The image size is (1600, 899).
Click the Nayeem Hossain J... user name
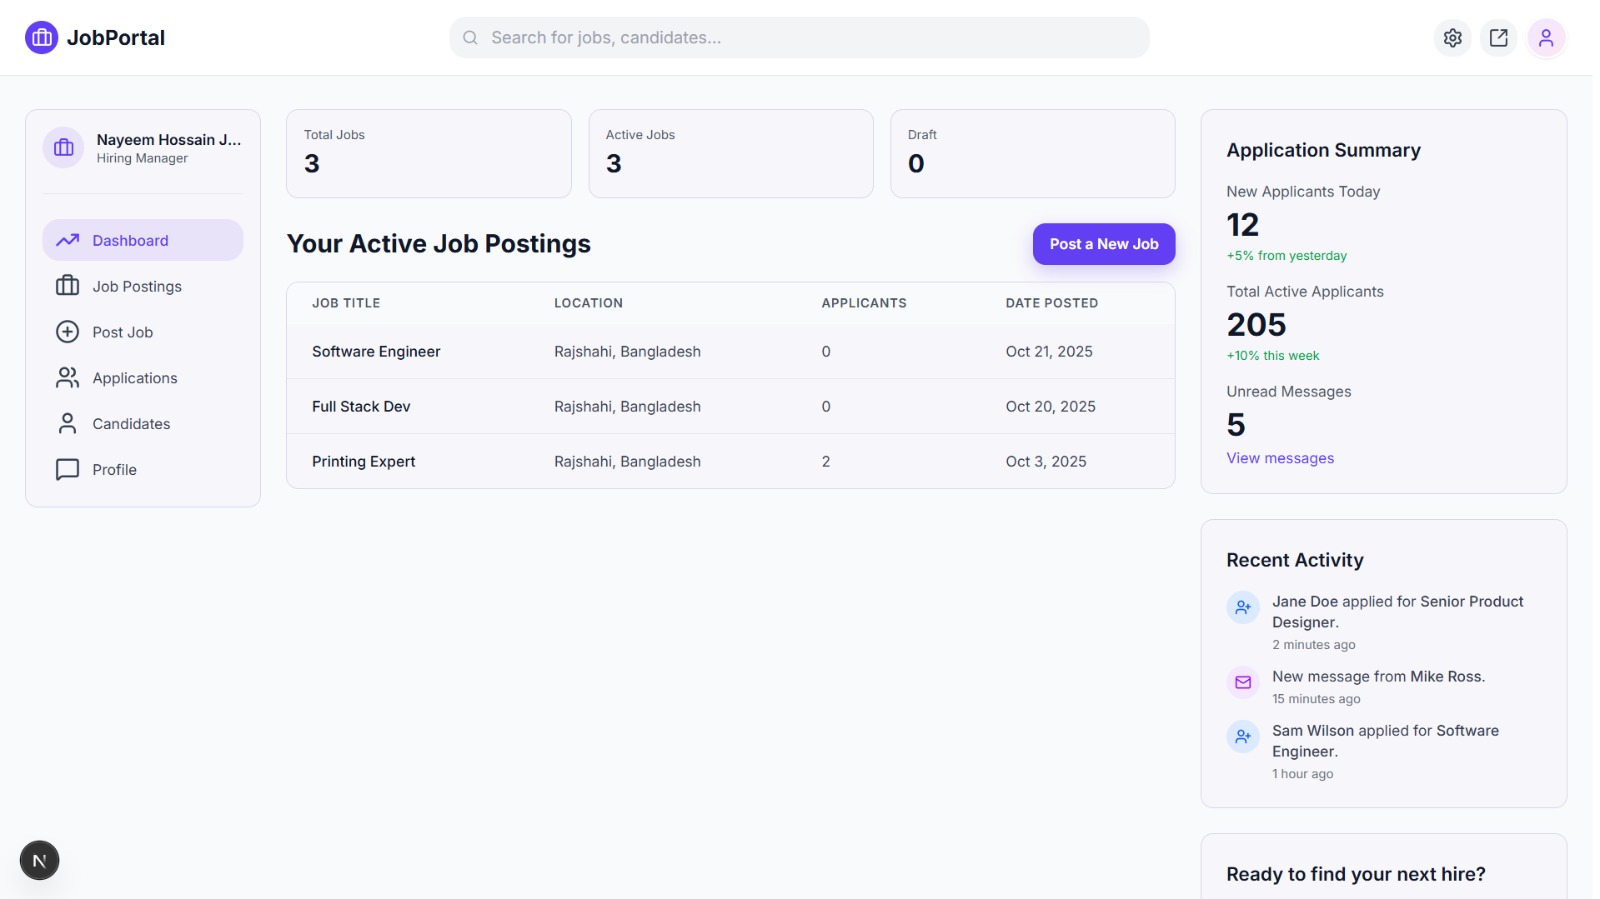[169, 140]
